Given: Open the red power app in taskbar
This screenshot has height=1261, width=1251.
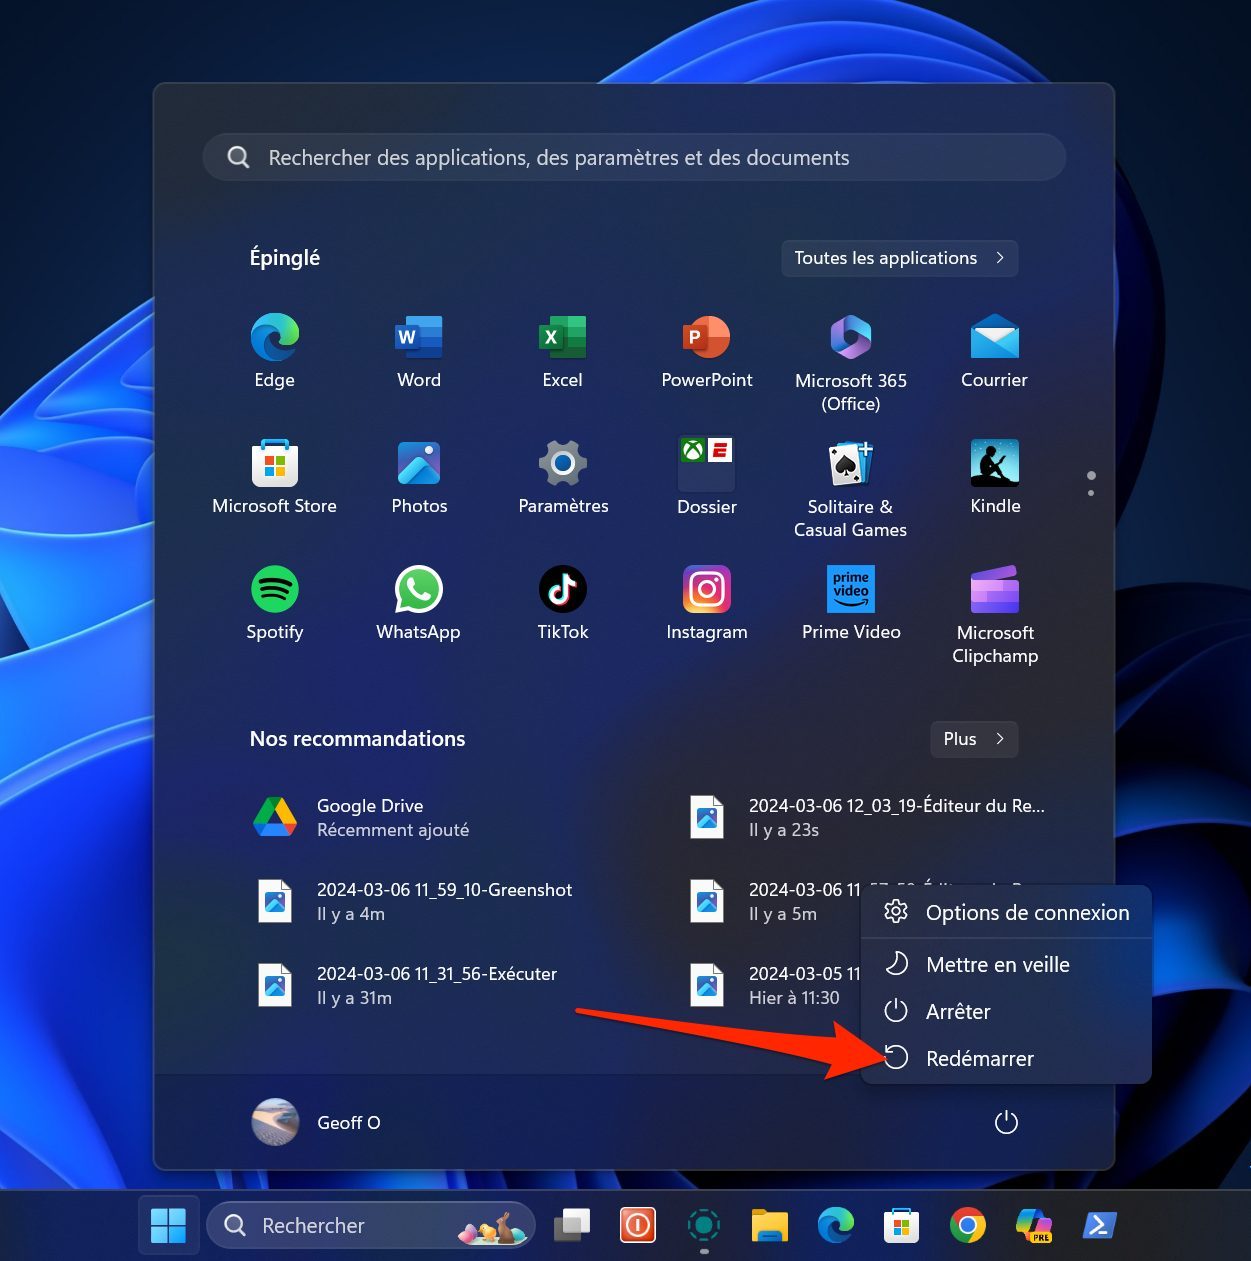Looking at the screenshot, I should [x=638, y=1225].
